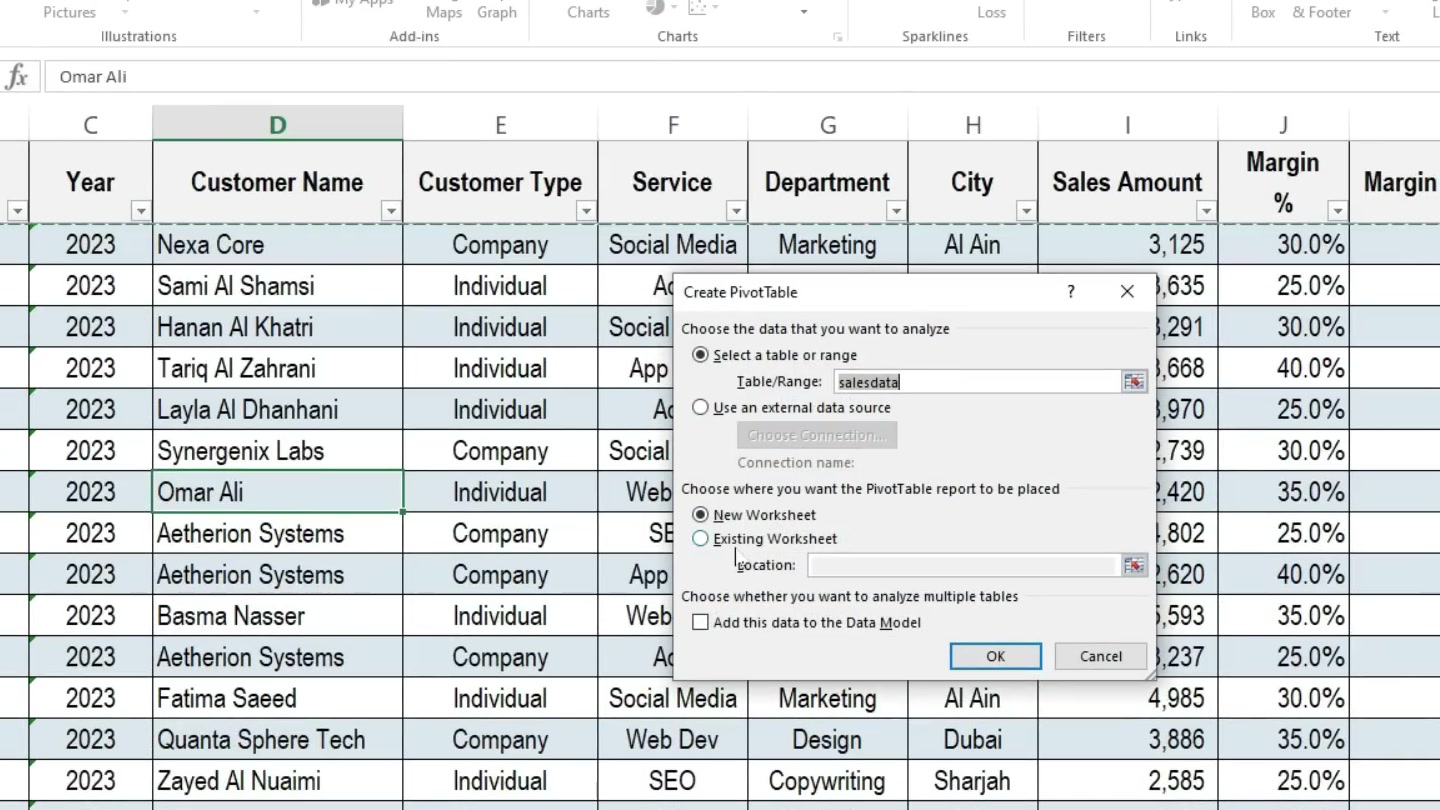Choose the New Worksheet radio button

700,515
